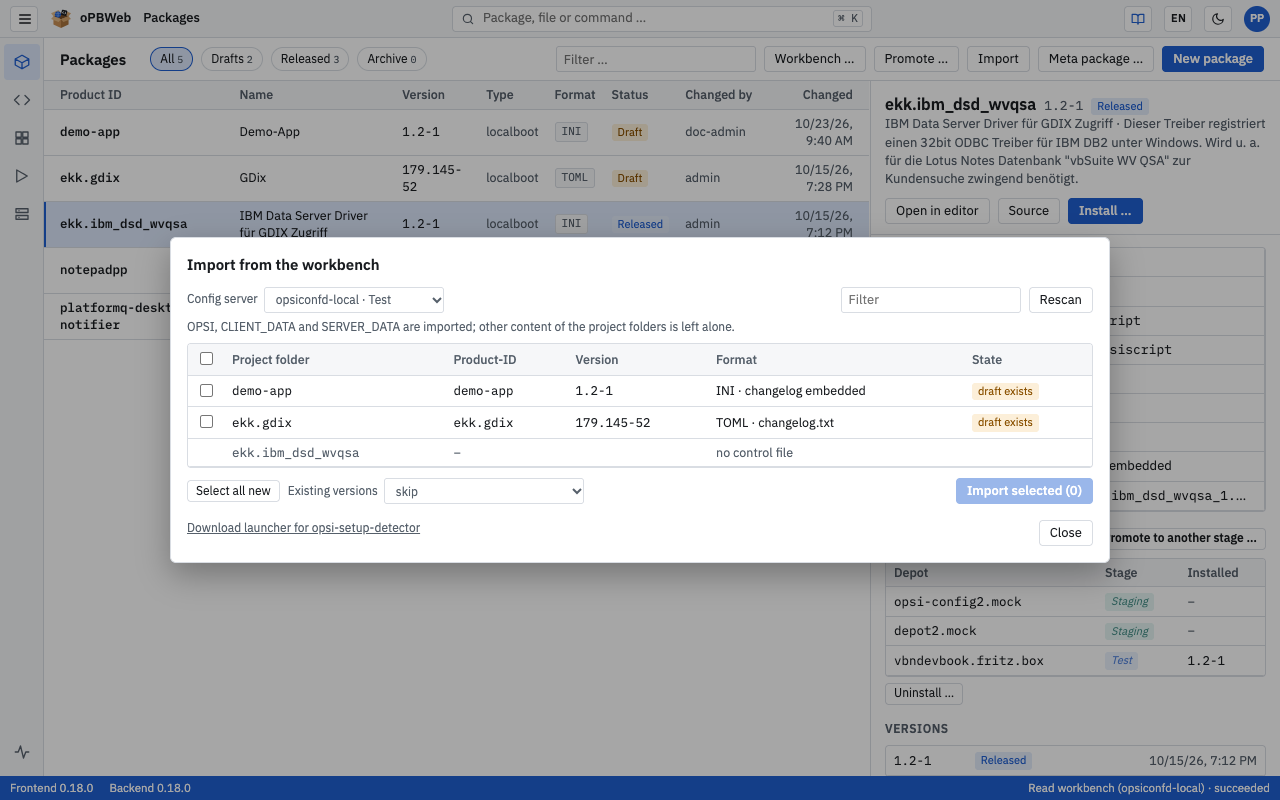
Task: Switch to the Released filter tab
Action: coord(310,59)
